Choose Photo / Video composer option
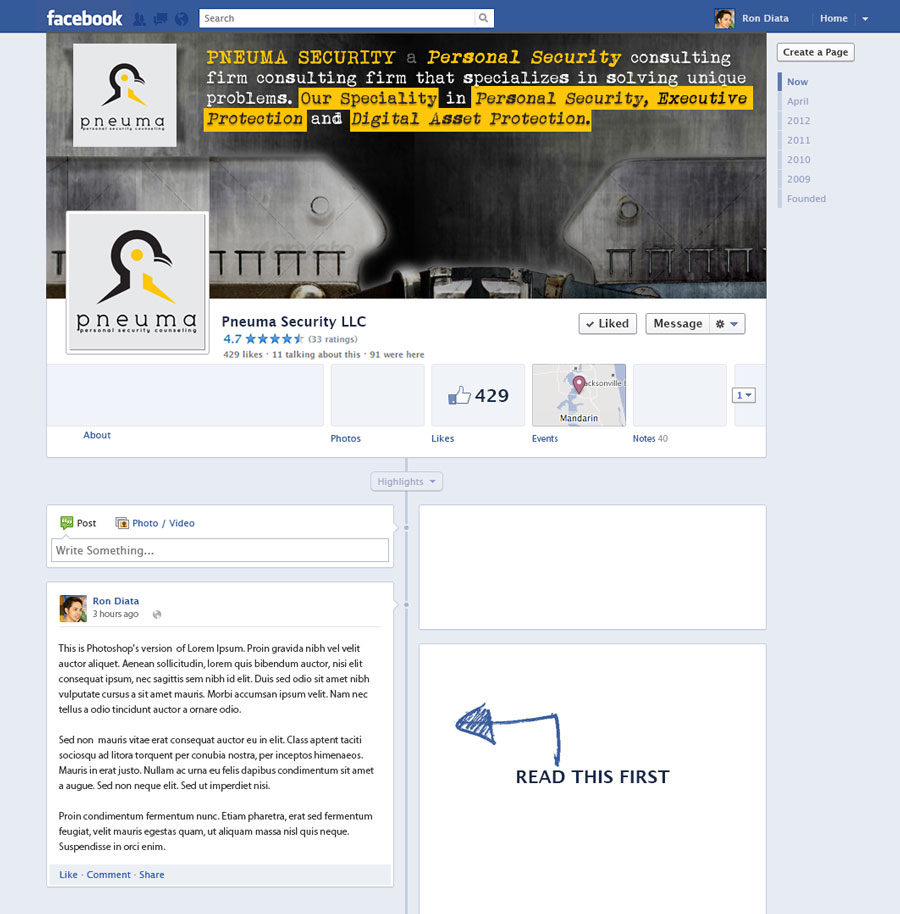 coord(155,523)
